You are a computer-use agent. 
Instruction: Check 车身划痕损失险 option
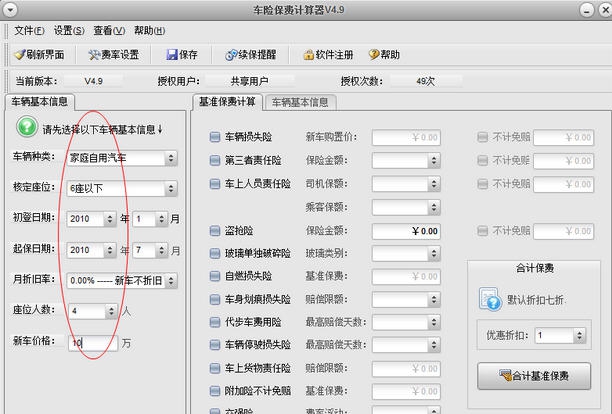tap(215, 299)
